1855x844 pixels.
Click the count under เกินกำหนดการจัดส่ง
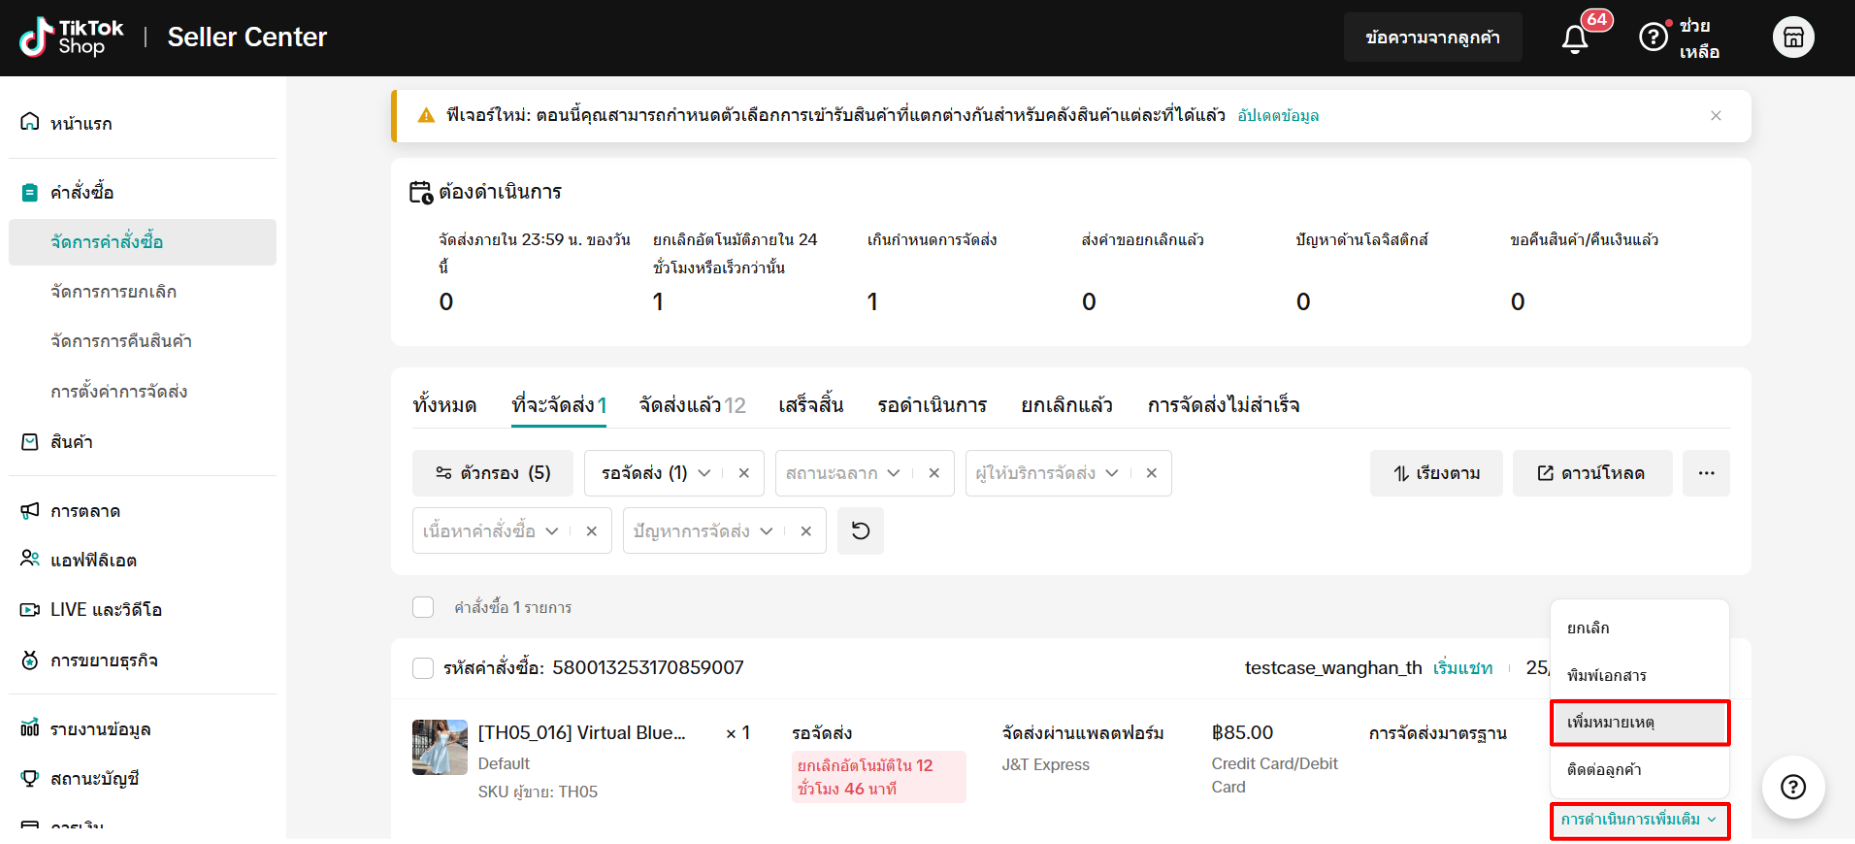(872, 301)
